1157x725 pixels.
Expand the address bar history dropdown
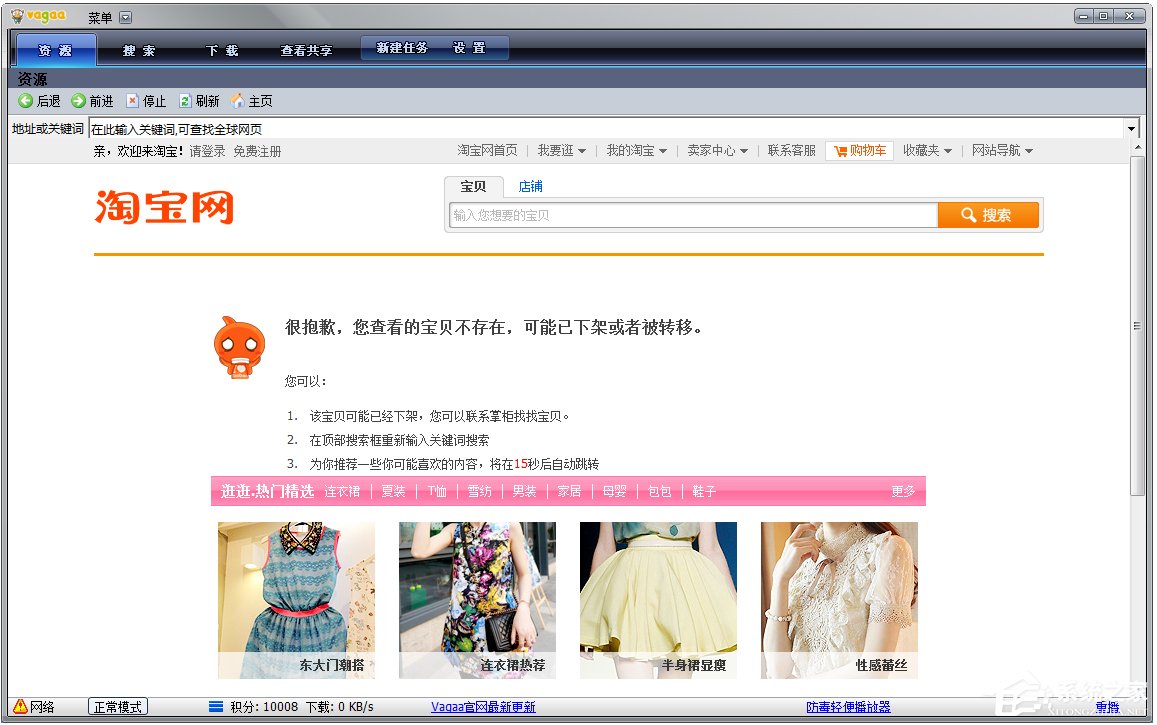point(1132,129)
